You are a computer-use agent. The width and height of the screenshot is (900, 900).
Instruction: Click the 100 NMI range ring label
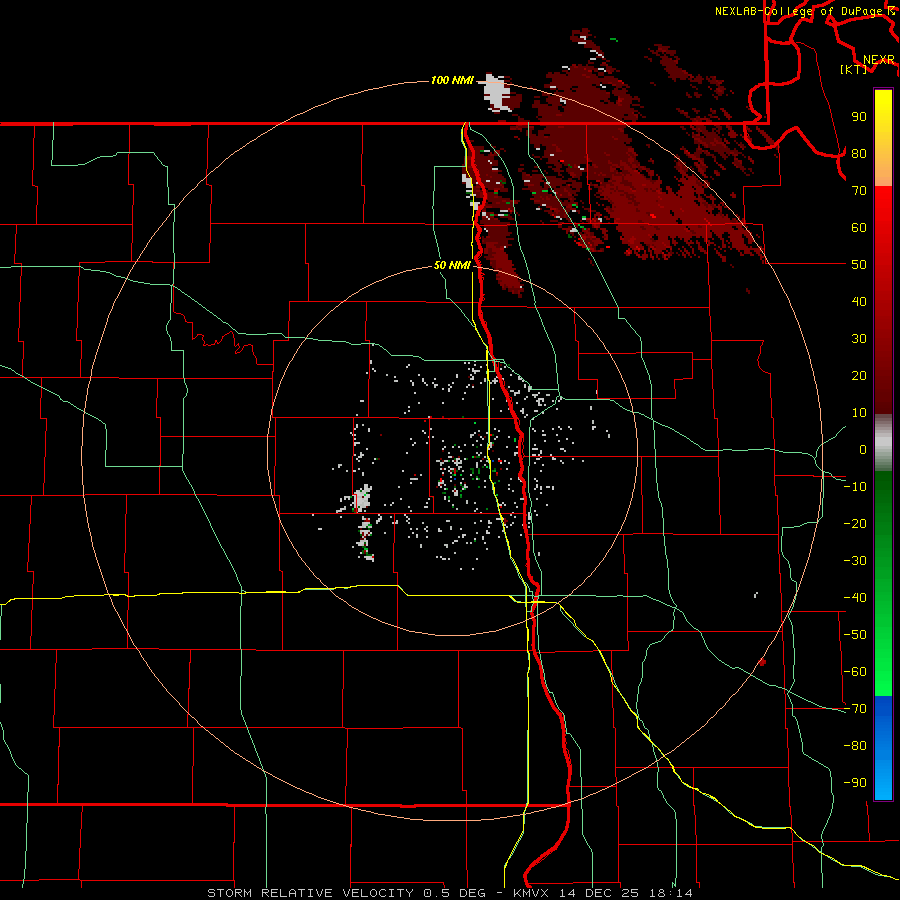pos(452,80)
